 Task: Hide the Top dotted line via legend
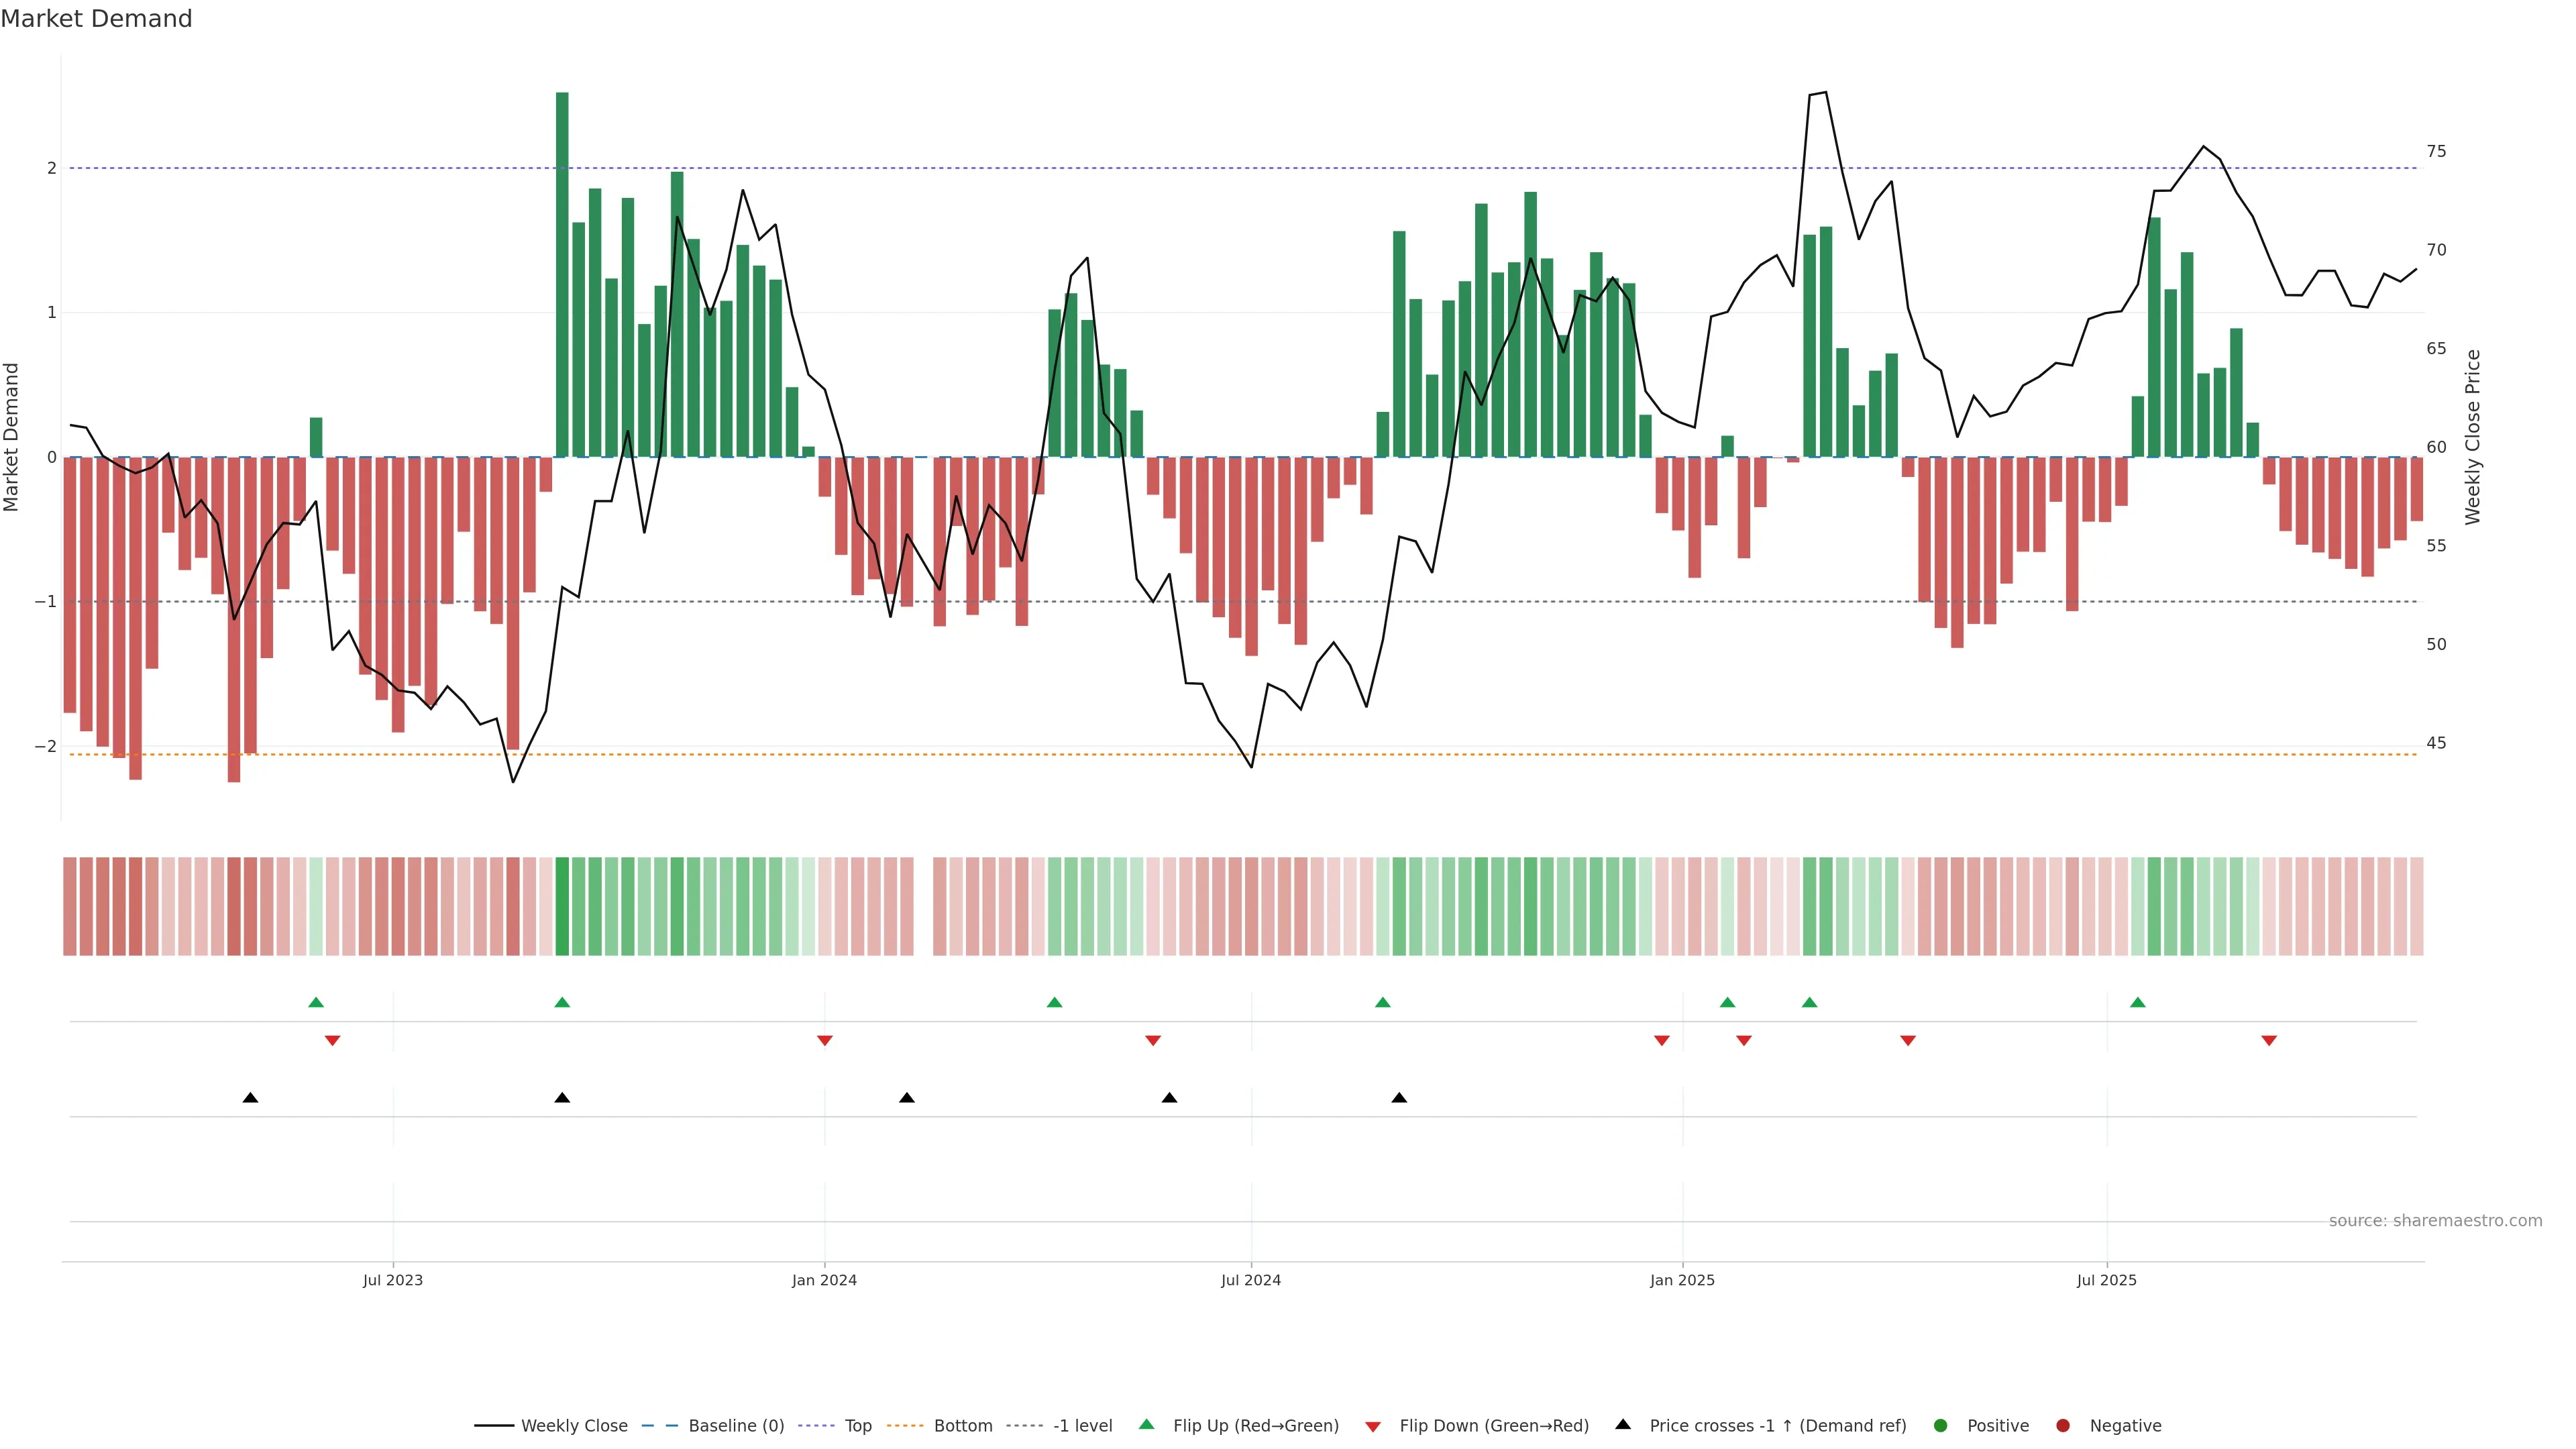pos(857,1426)
